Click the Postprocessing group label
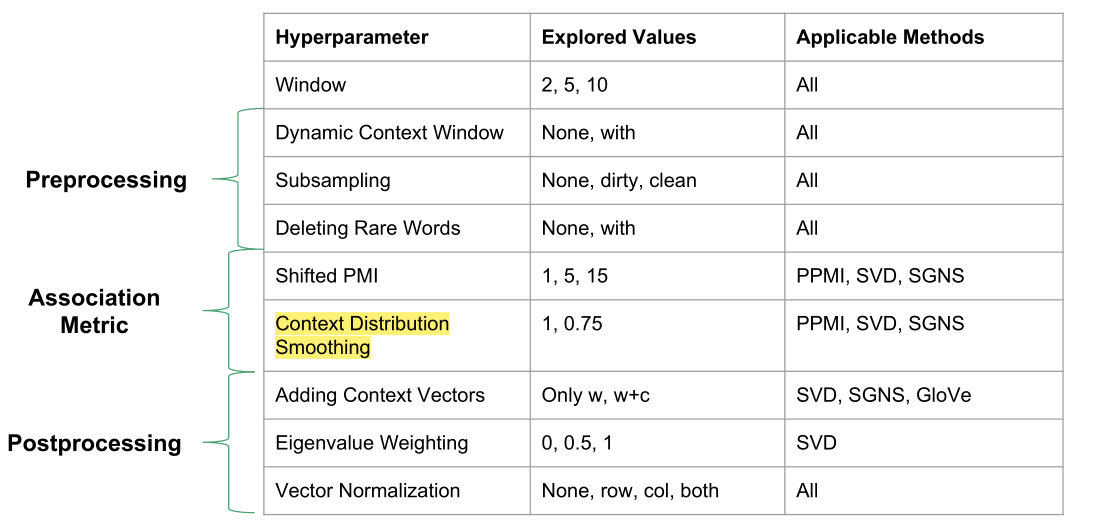1094x523 pixels. pos(94,443)
